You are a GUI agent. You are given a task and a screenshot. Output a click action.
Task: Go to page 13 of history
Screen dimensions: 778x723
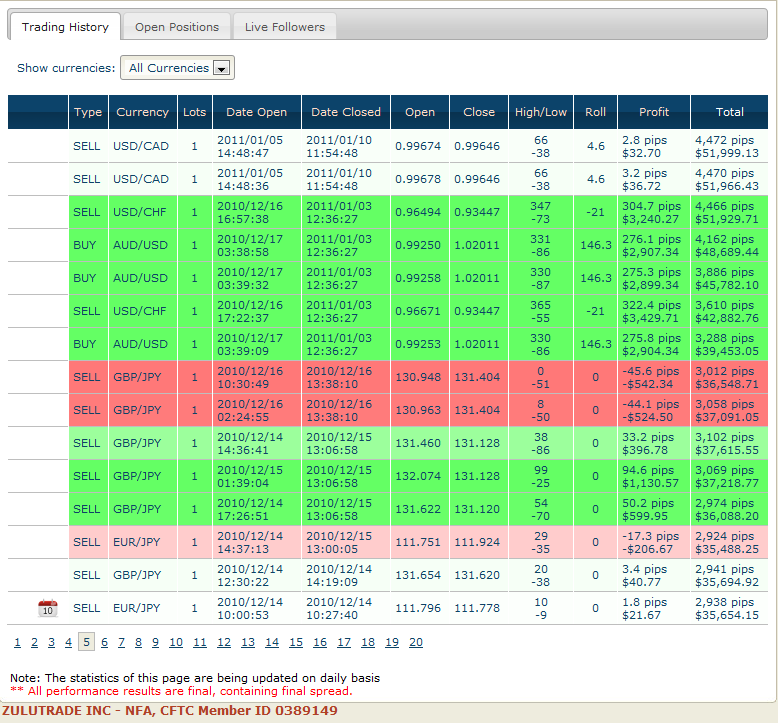tap(248, 642)
